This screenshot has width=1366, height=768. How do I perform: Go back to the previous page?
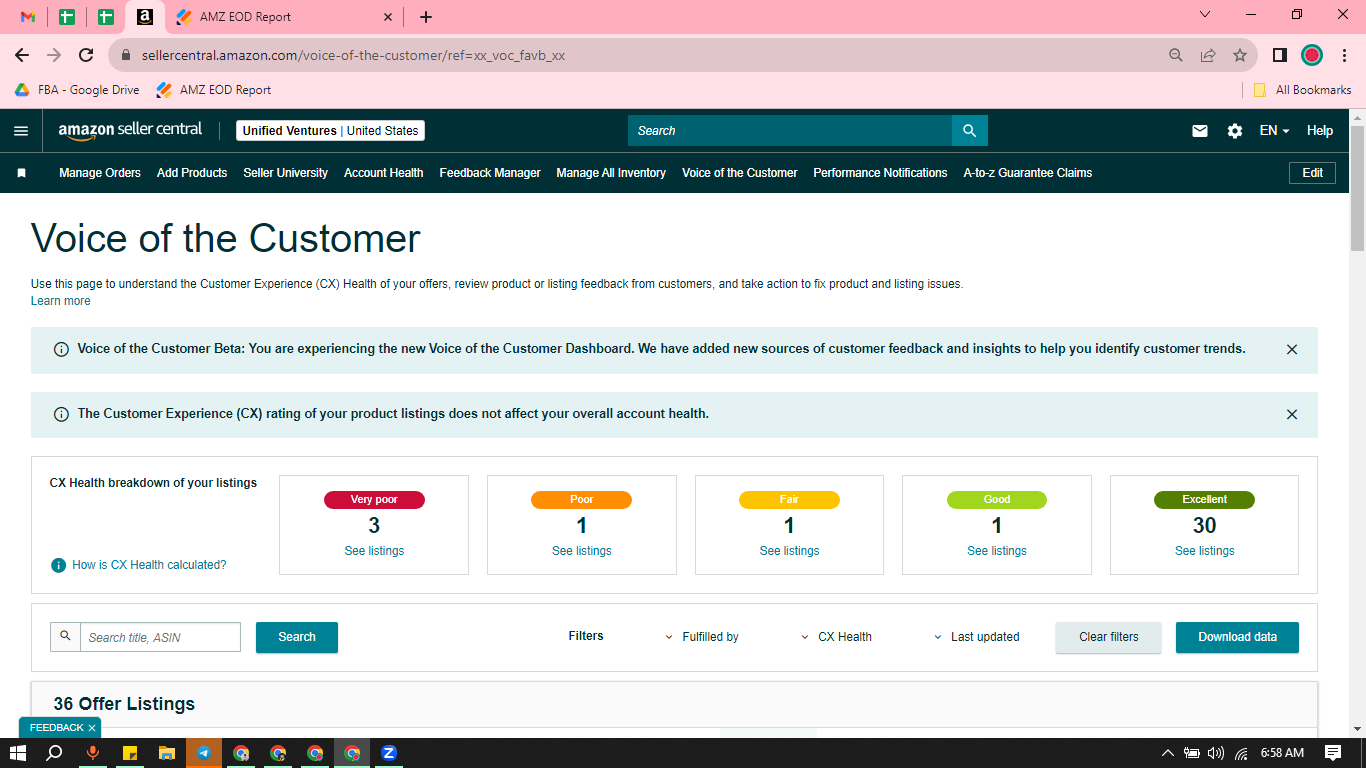[22, 55]
